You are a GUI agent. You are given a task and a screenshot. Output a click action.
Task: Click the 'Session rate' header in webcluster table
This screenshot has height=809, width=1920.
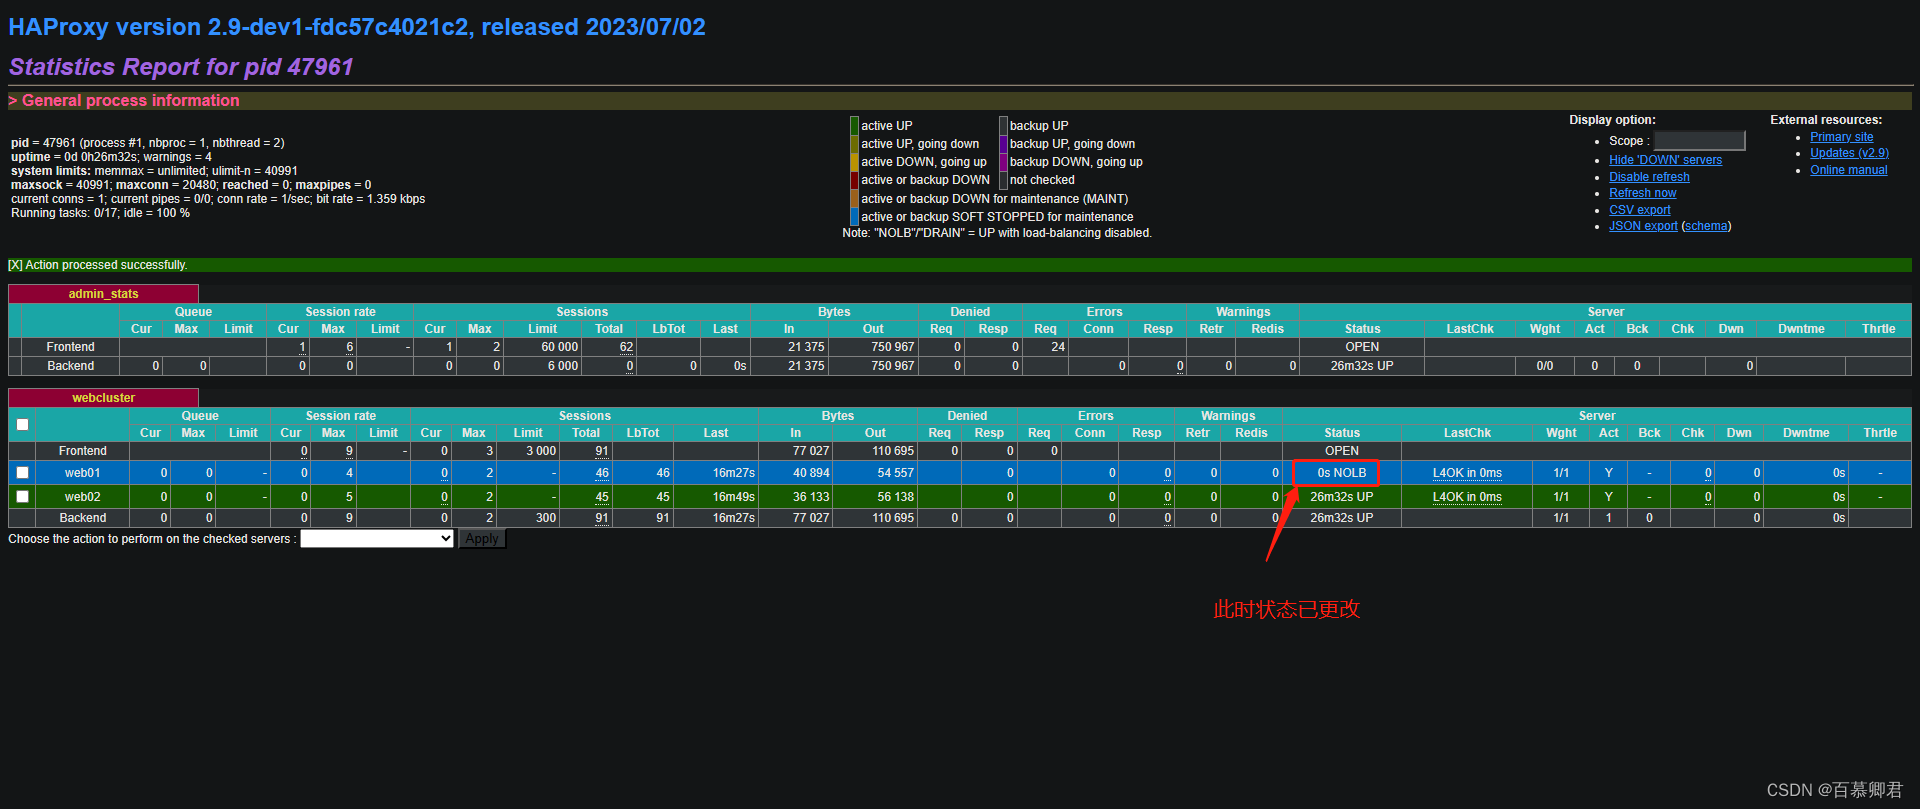(341, 416)
